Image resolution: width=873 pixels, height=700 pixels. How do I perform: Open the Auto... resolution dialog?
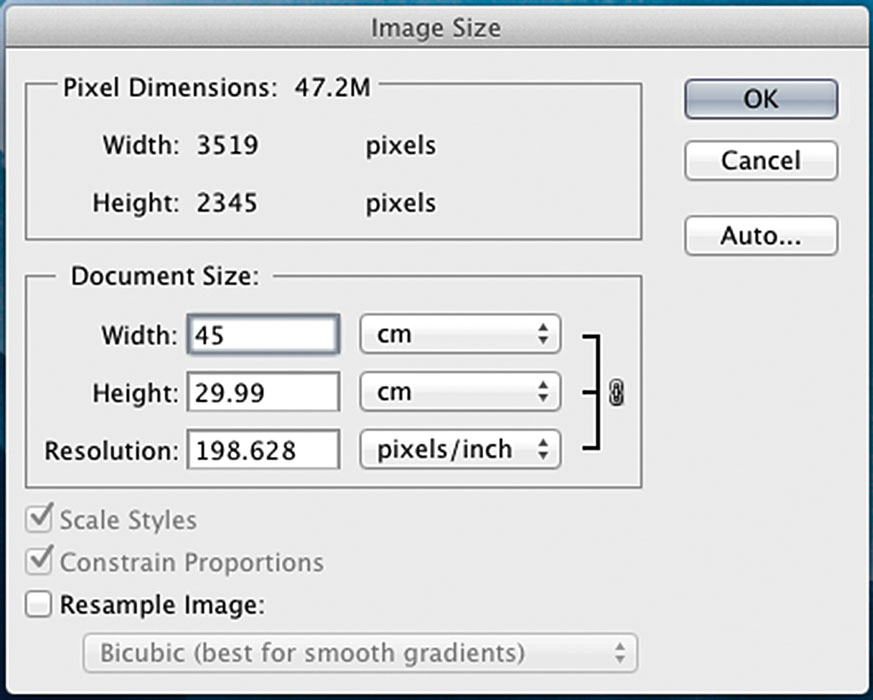[x=761, y=236]
